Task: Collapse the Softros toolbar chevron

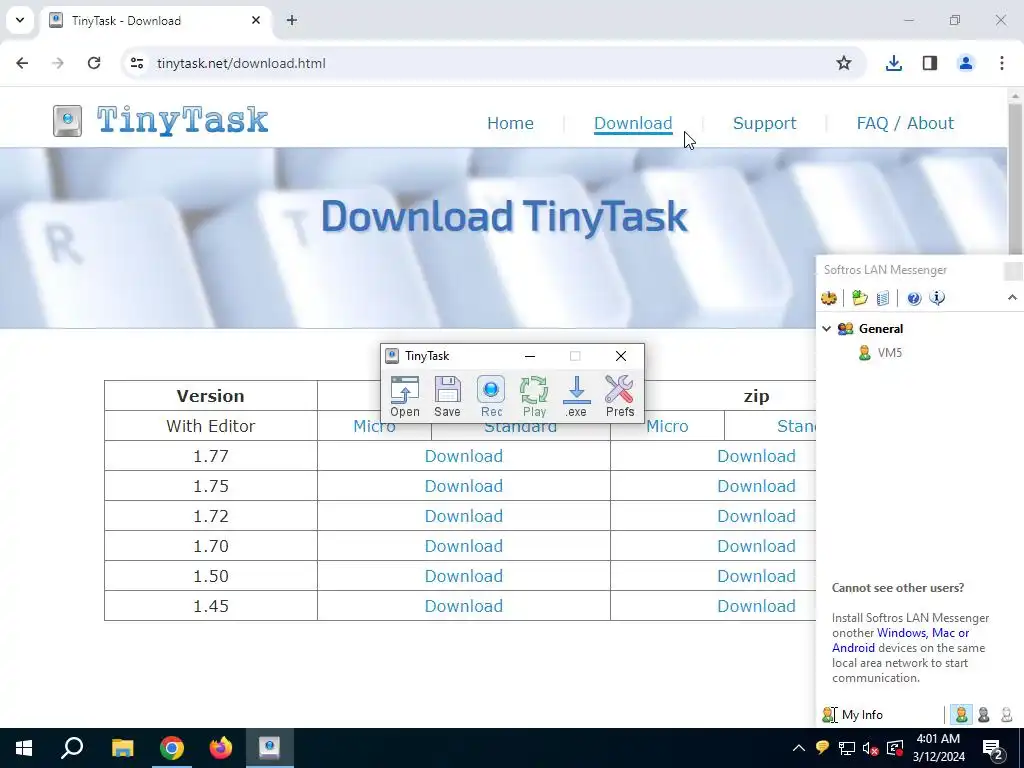Action: (x=1012, y=298)
